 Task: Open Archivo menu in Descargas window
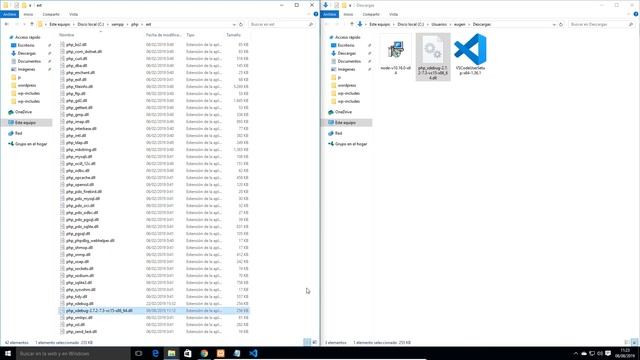(x=329, y=14)
